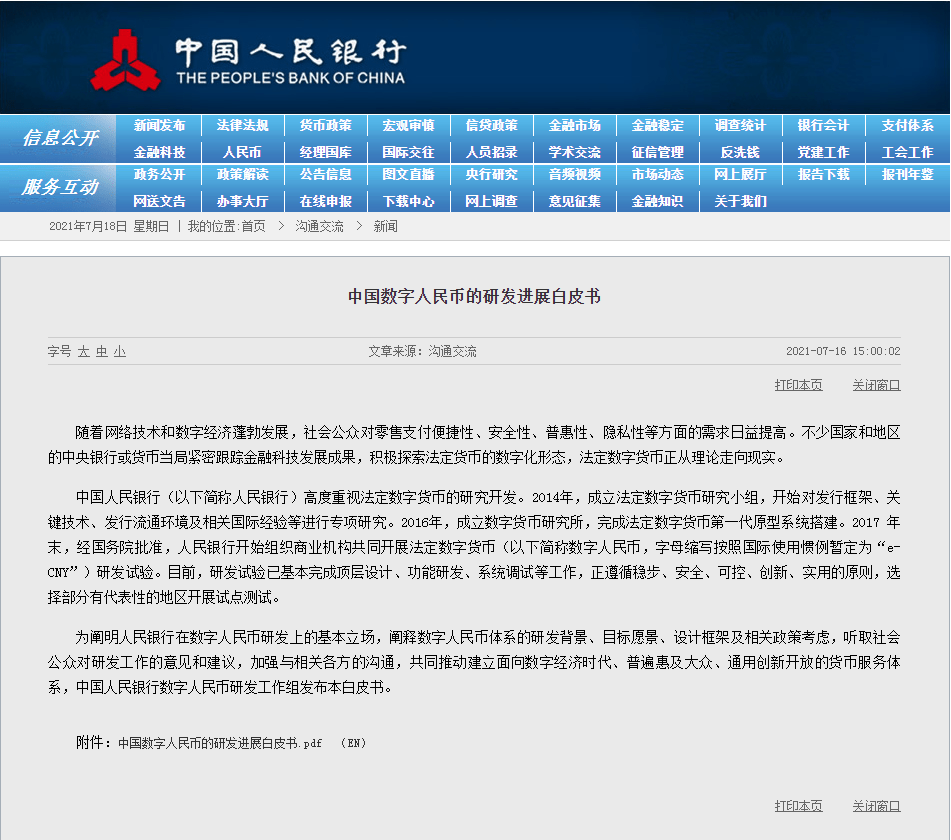The image size is (951, 840).
Task: Open 金融市场 navigation link
Action: tap(574, 126)
